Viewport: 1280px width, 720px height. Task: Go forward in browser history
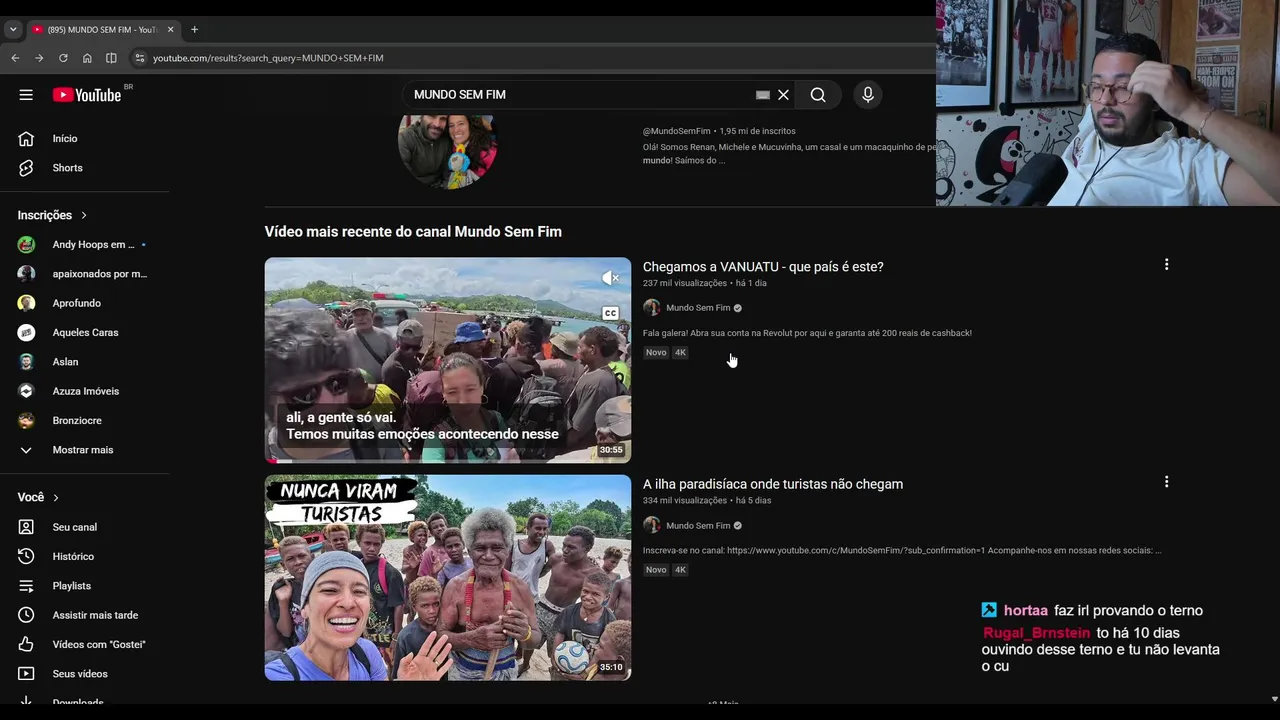coord(39,58)
